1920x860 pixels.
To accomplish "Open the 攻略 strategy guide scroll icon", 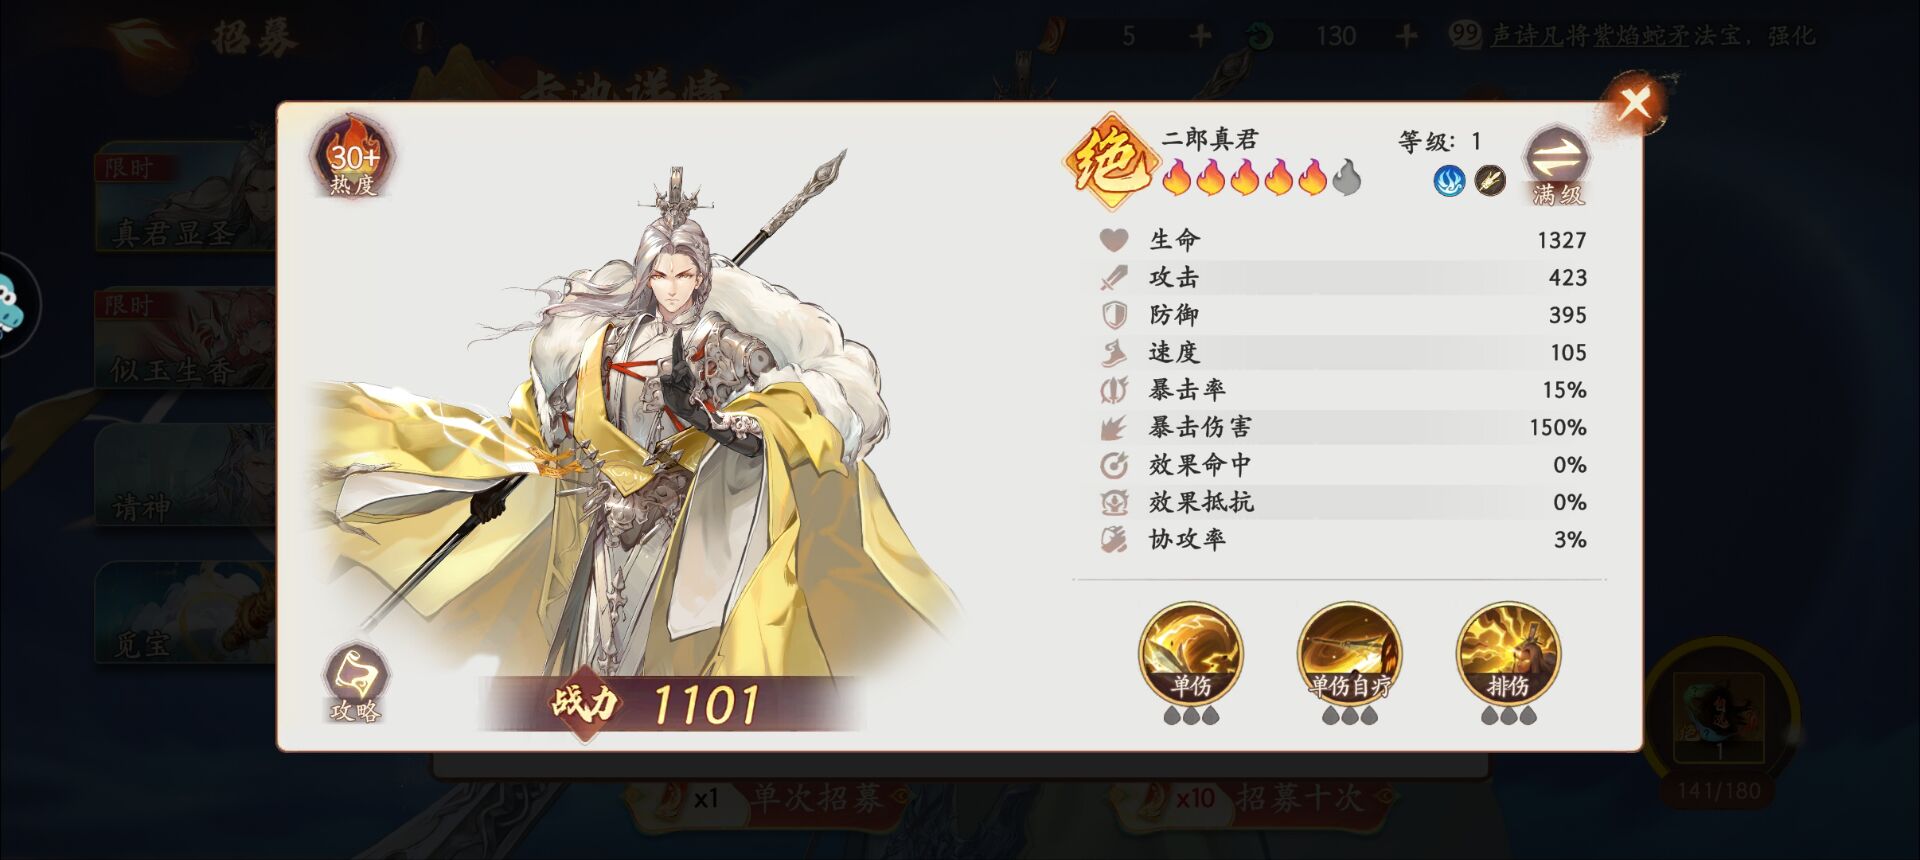I will click(355, 684).
